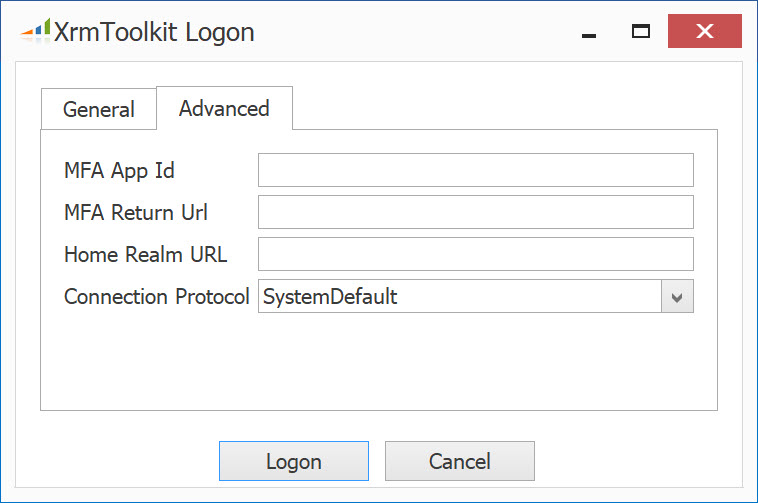
Task: Cancel the logon dialog
Action: point(460,461)
